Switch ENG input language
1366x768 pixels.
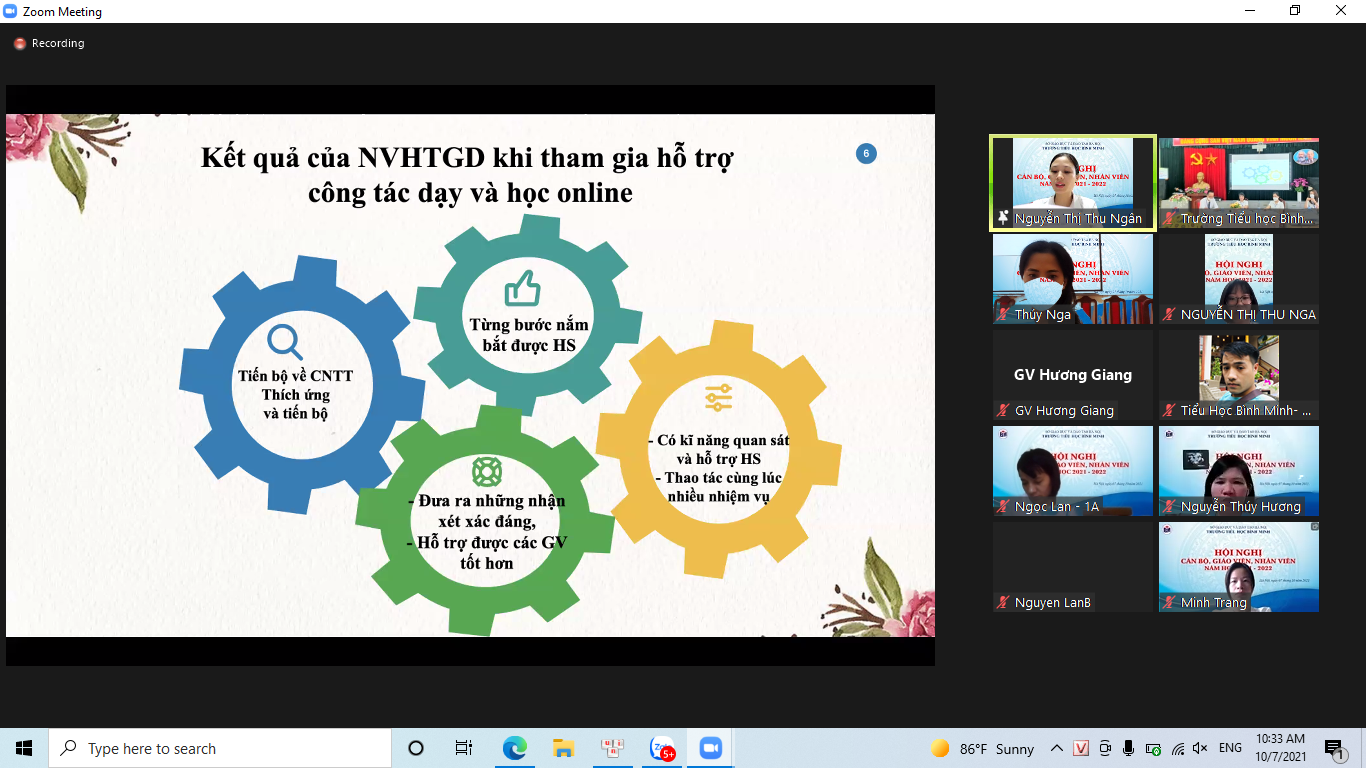coord(1230,748)
